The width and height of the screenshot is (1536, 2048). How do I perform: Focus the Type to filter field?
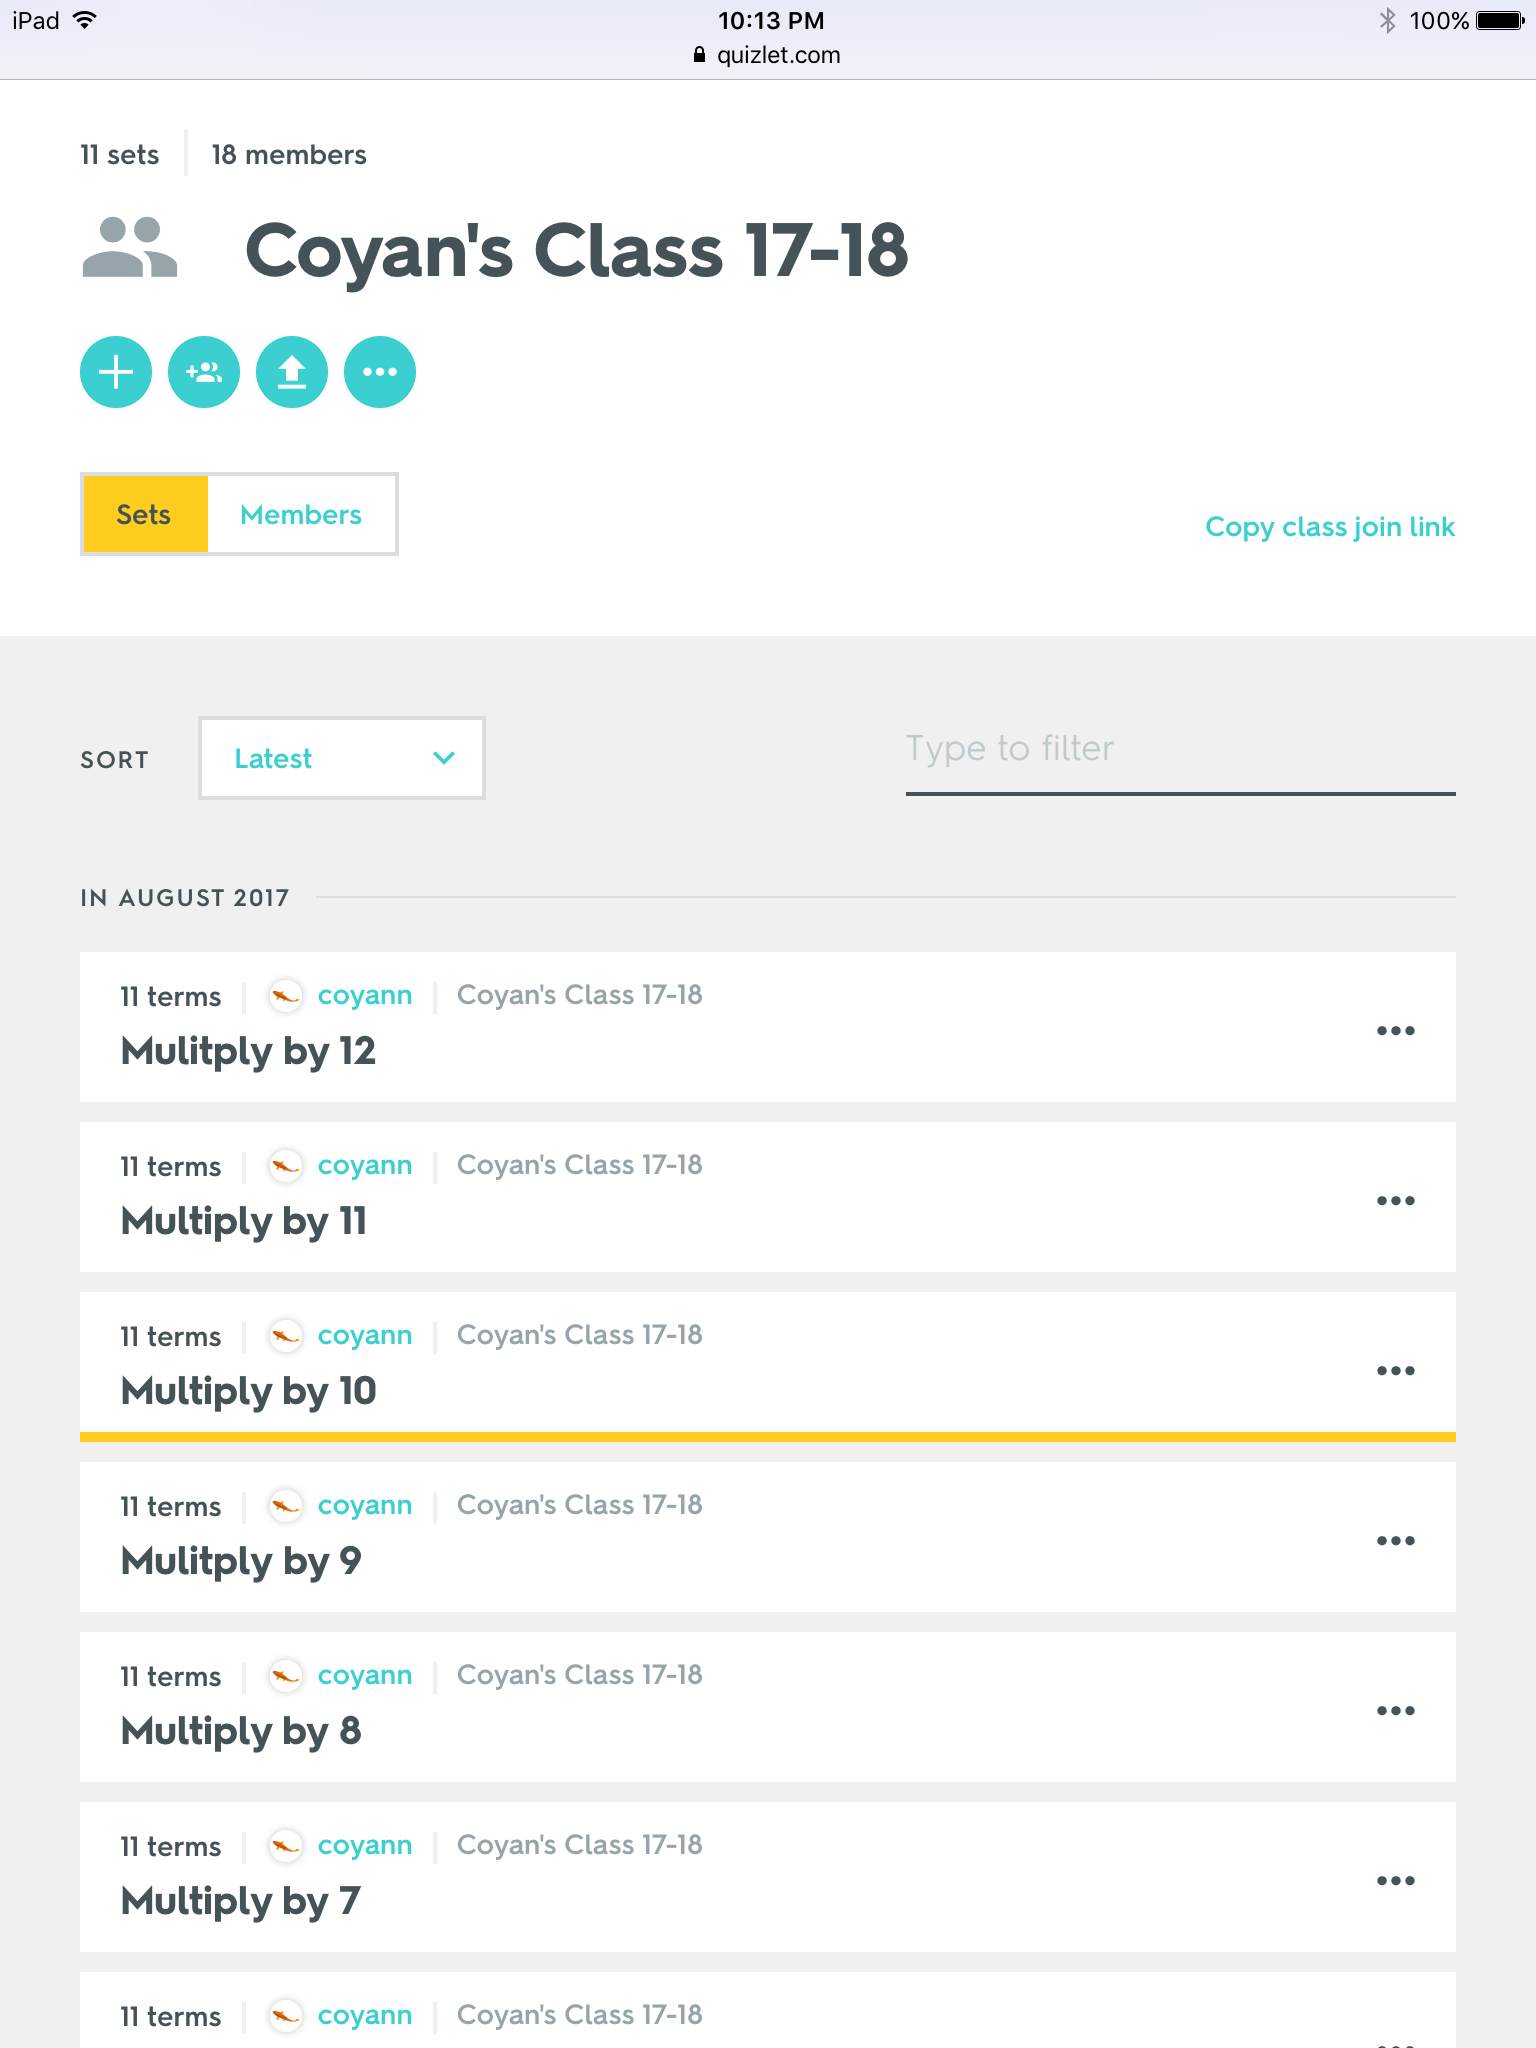coord(1180,750)
